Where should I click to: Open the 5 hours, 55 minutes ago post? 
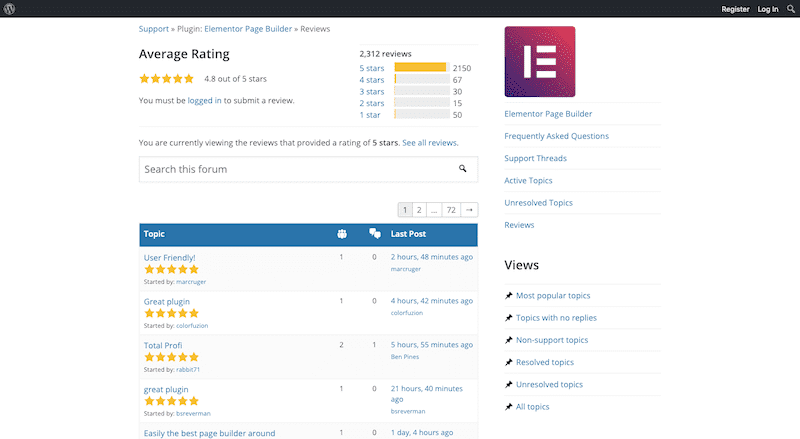(x=432, y=345)
